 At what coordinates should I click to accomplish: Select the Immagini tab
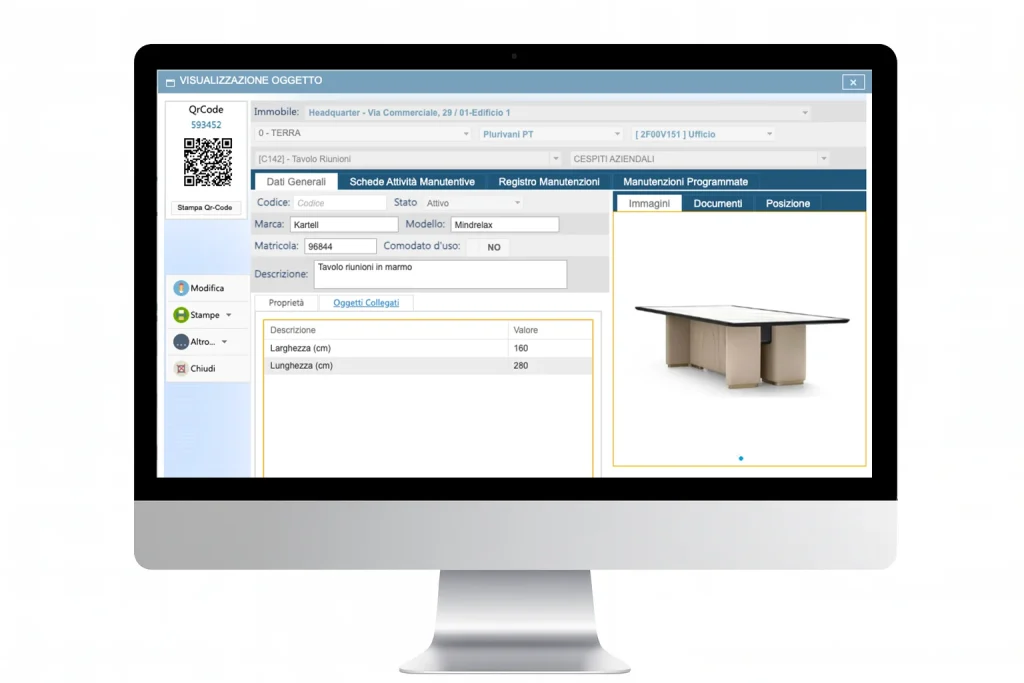649,203
